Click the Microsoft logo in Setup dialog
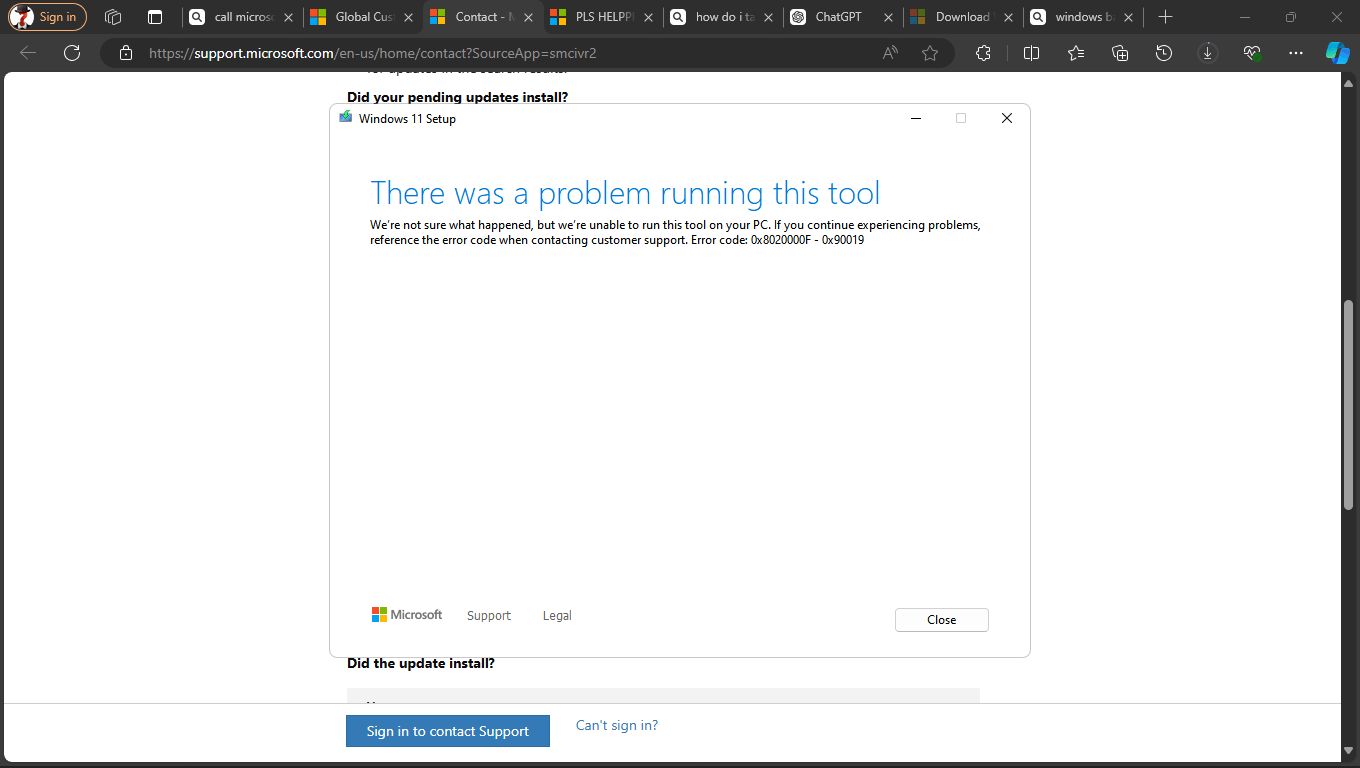 click(407, 615)
